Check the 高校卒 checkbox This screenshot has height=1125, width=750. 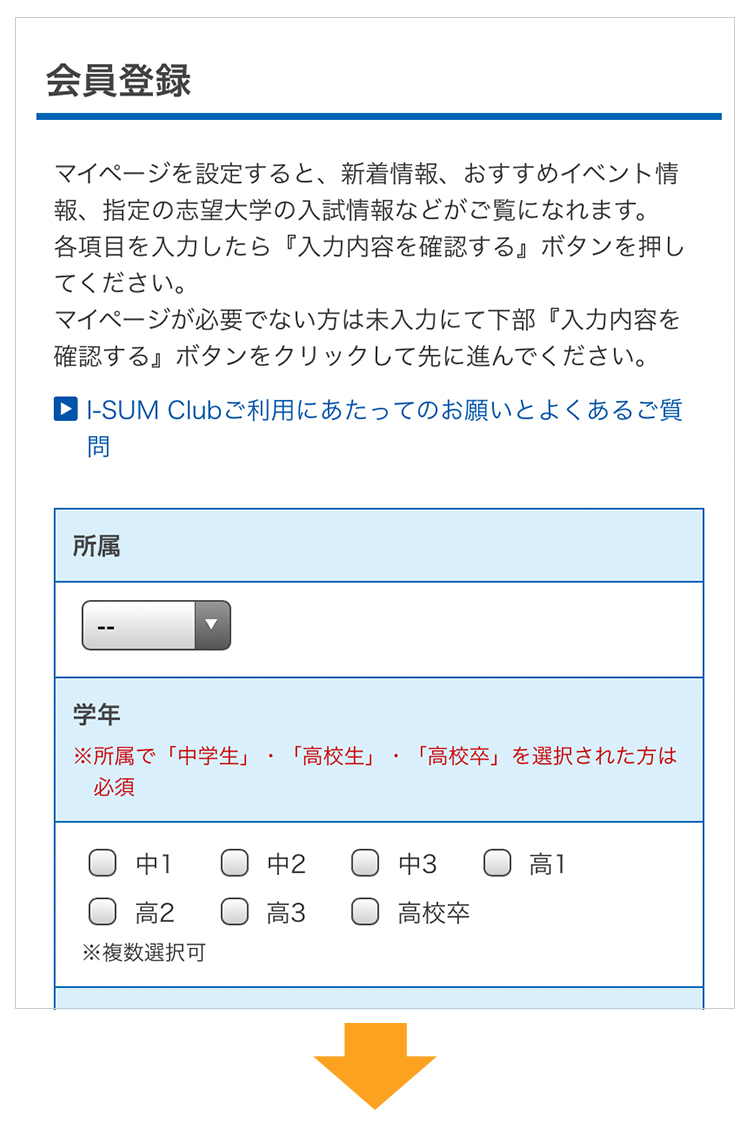coord(365,912)
